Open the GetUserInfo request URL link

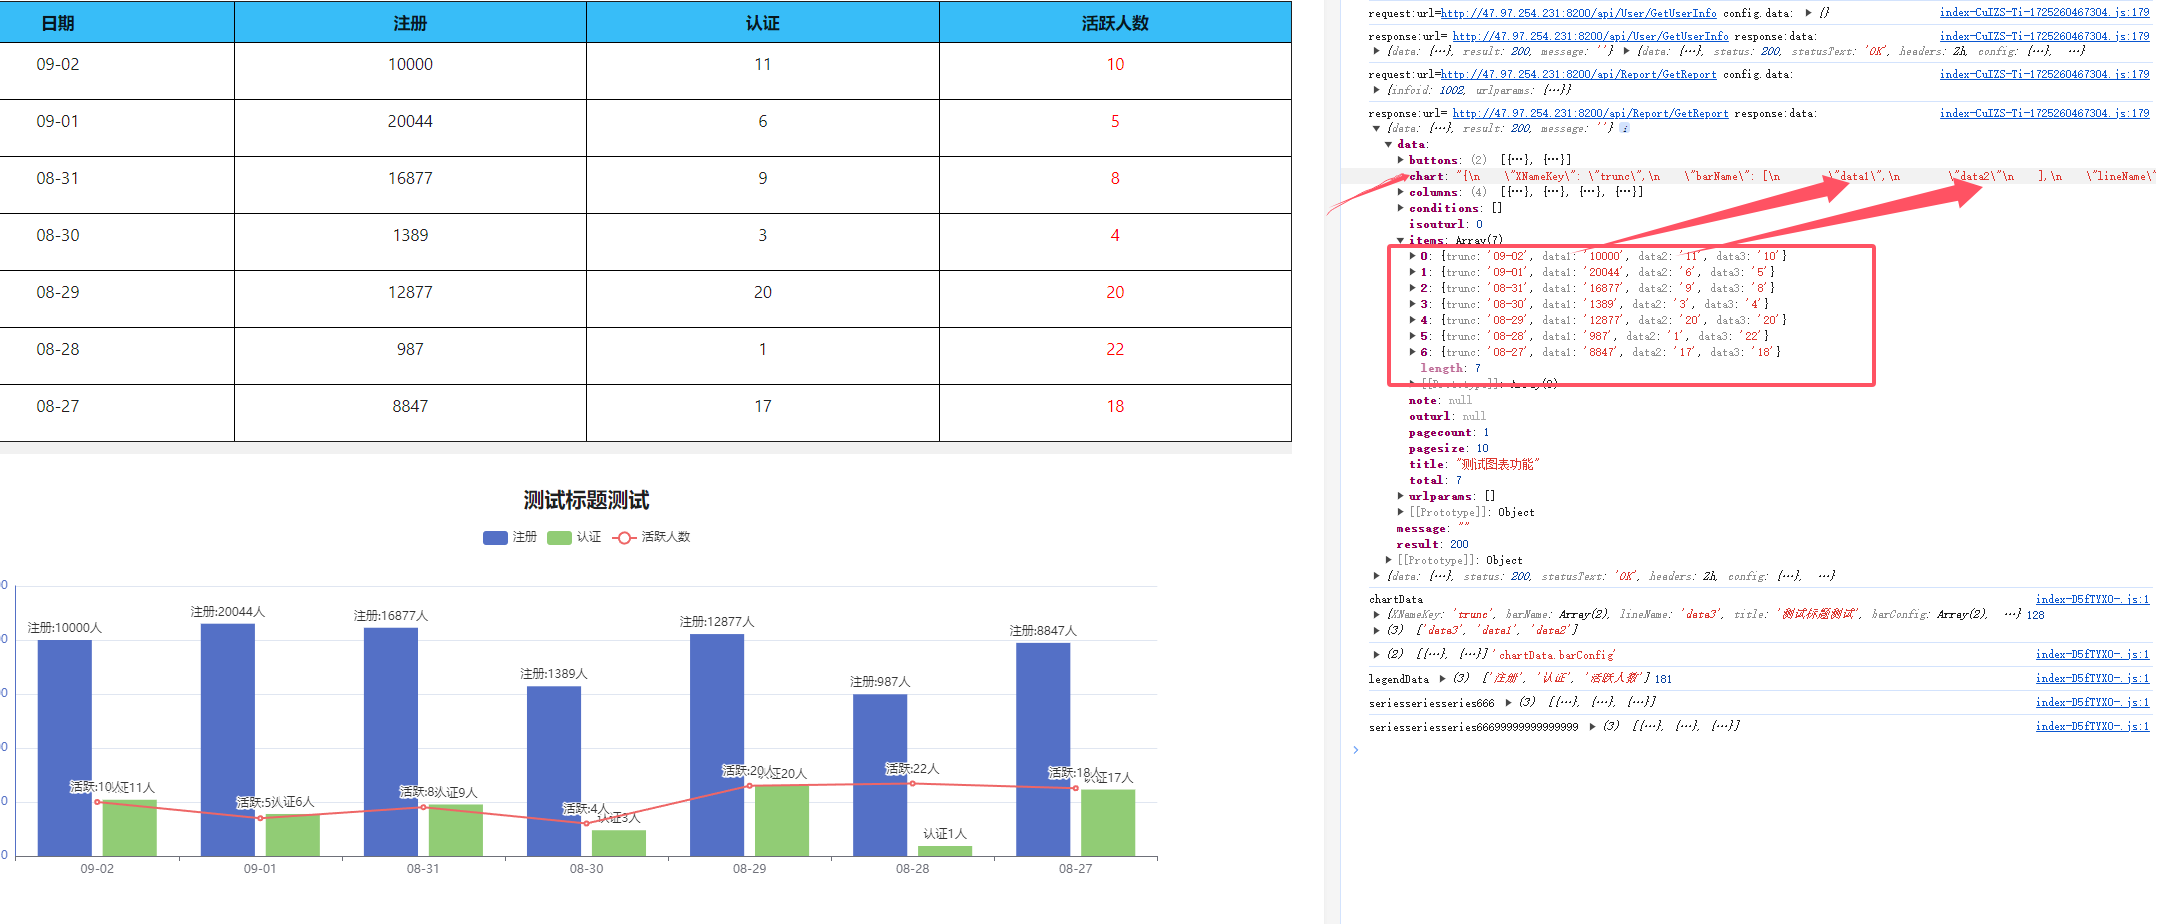(1578, 14)
